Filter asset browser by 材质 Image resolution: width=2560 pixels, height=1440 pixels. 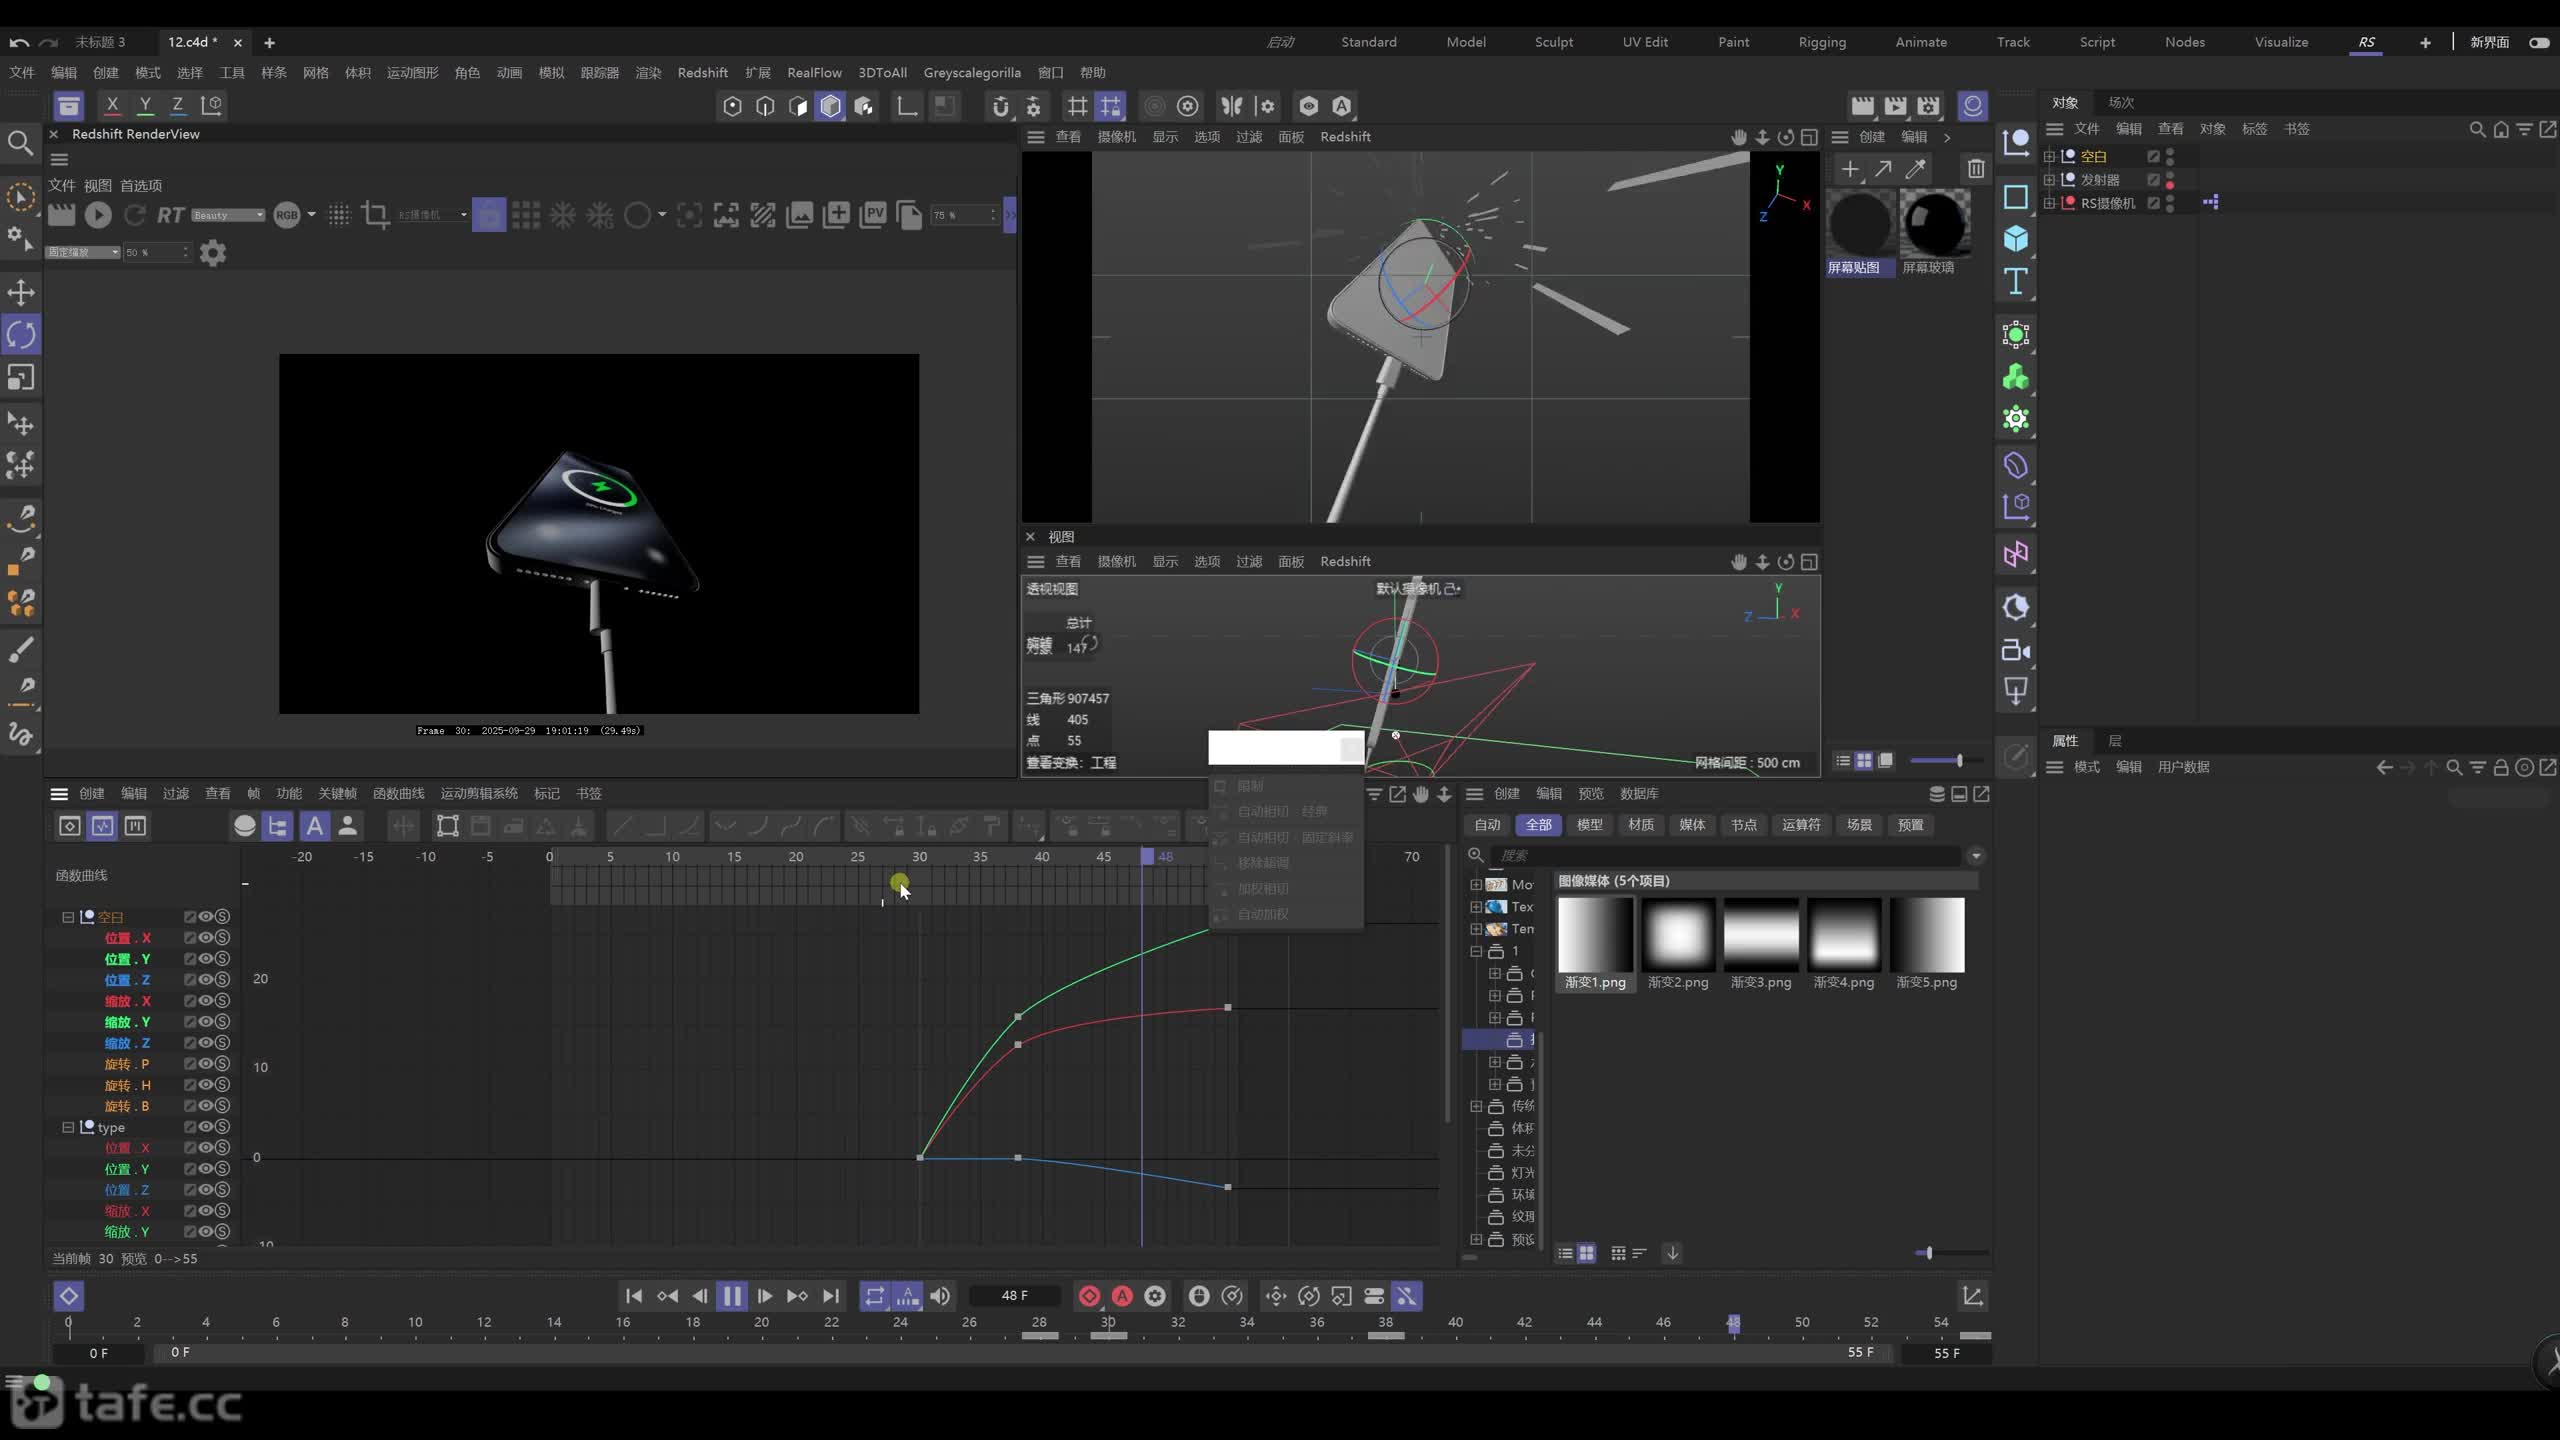point(1640,825)
